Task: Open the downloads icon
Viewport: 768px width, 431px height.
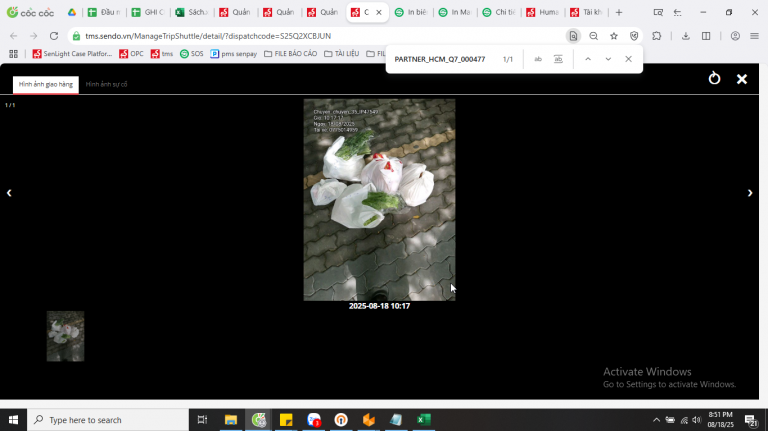Action: [x=686, y=36]
